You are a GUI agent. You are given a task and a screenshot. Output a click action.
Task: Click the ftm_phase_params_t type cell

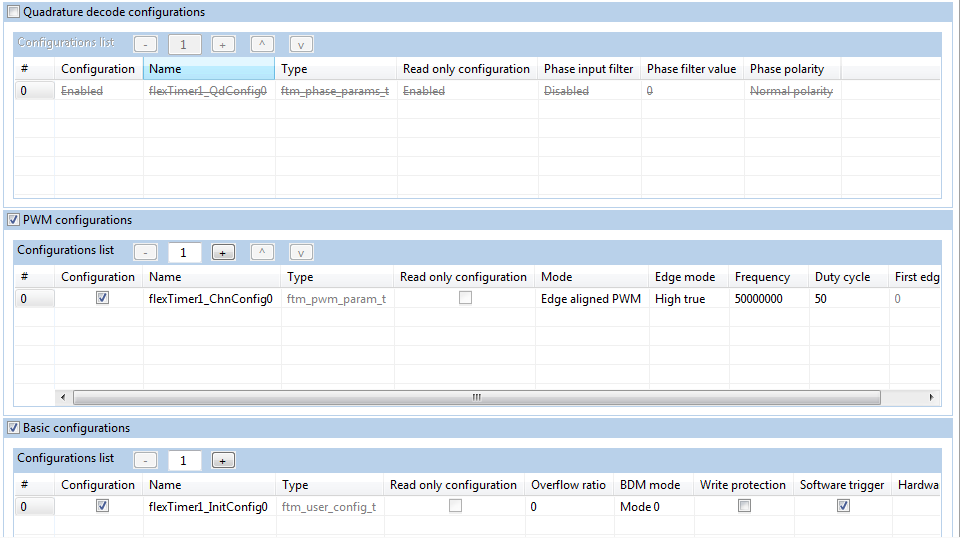336,91
